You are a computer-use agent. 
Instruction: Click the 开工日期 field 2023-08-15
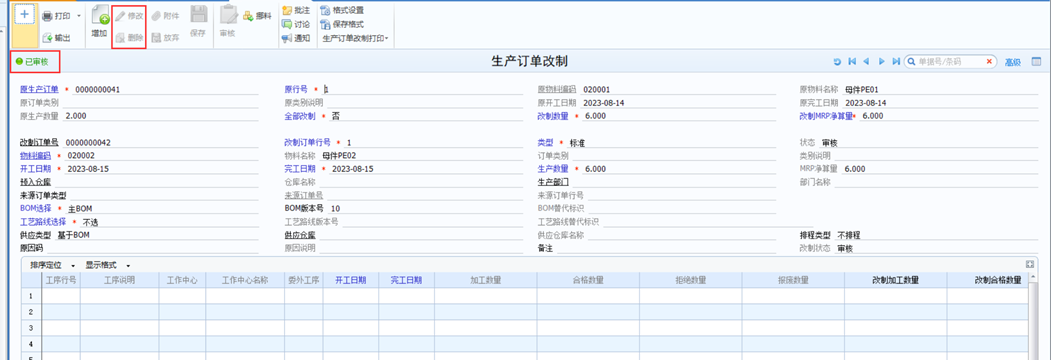click(x=161, y=169)
